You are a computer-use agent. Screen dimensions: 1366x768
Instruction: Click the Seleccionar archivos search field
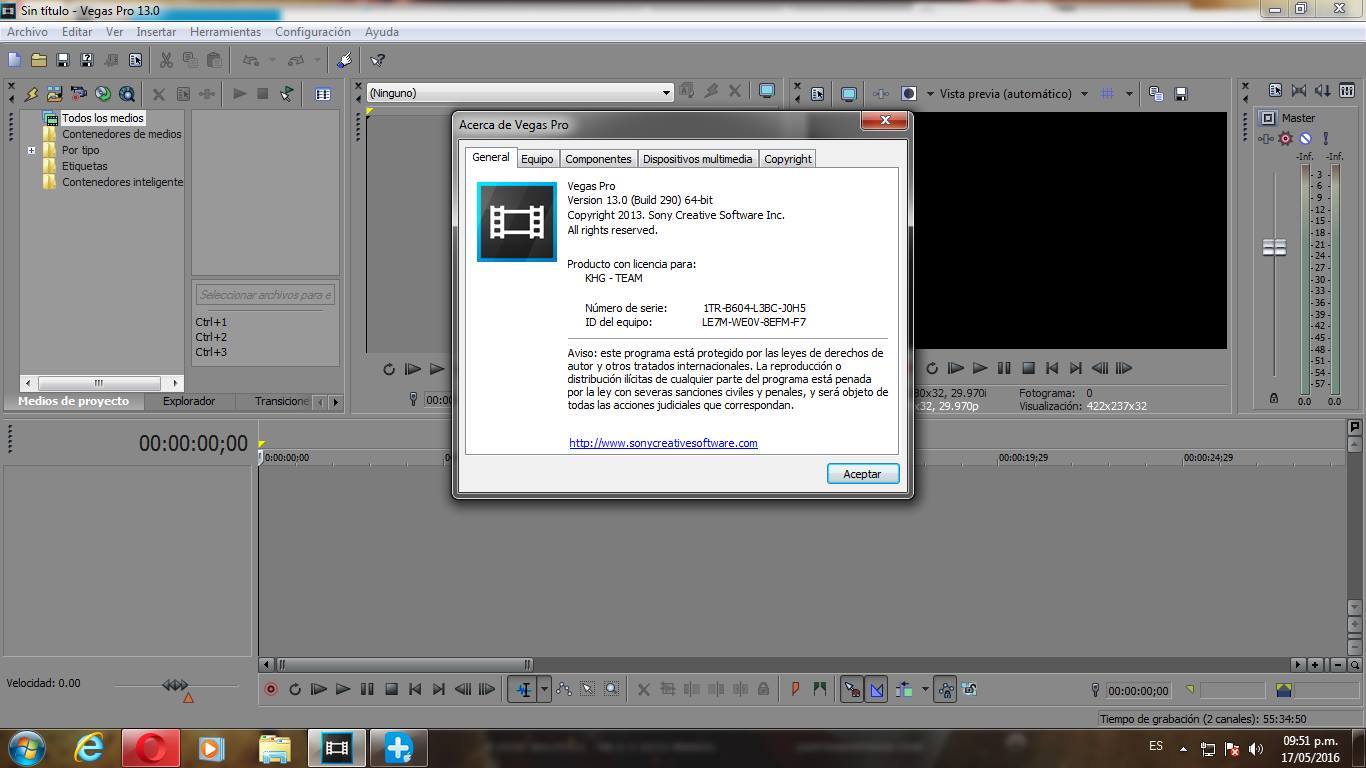pyautogui.click(x=265, y=294)
